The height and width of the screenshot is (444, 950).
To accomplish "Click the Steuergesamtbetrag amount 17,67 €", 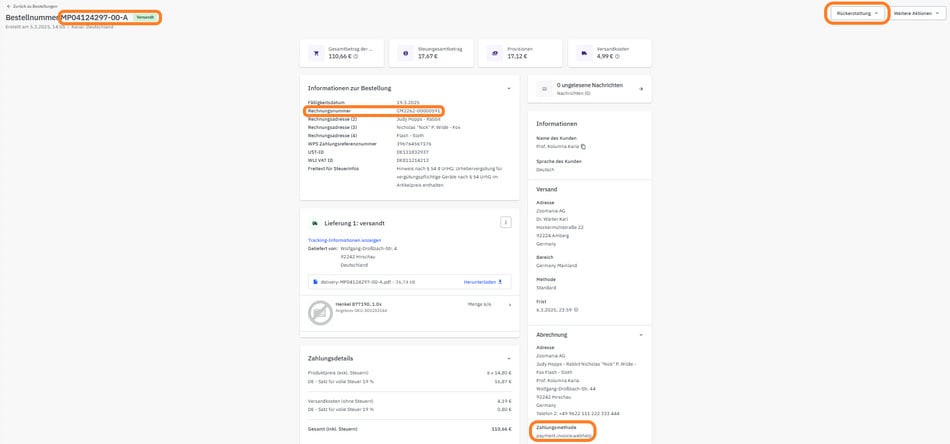I will coord(427,56).
